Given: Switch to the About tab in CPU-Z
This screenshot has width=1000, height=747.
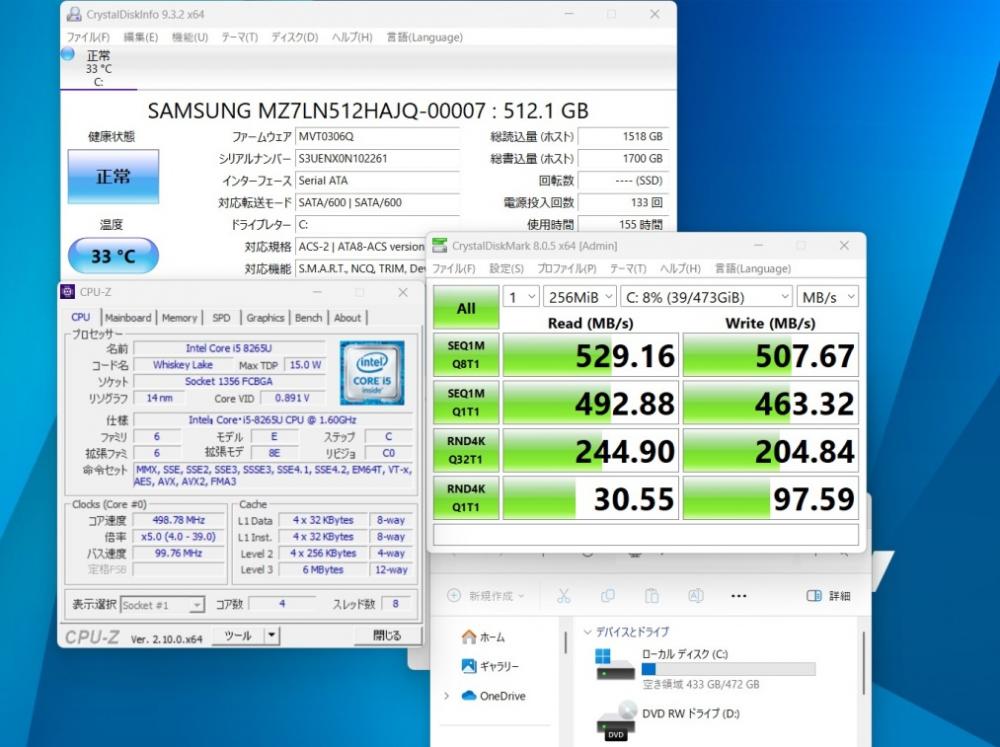Looking at the screenshot, I should (x=348, y=317).
